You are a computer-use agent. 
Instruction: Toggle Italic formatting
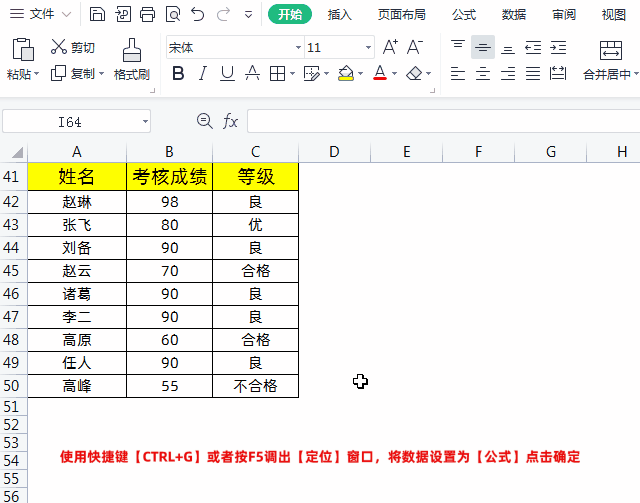(202, 73)
